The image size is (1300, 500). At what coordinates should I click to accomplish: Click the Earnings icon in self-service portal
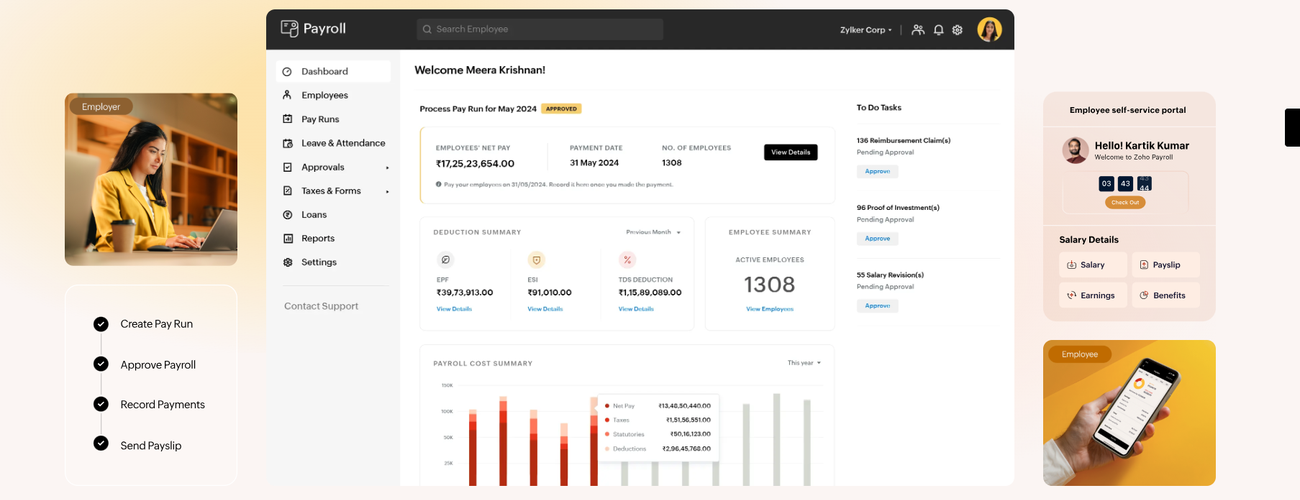click(x=1071, y=295)
